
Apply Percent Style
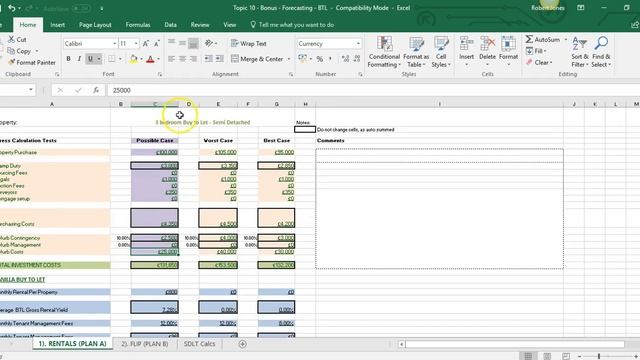coord(320,59)
